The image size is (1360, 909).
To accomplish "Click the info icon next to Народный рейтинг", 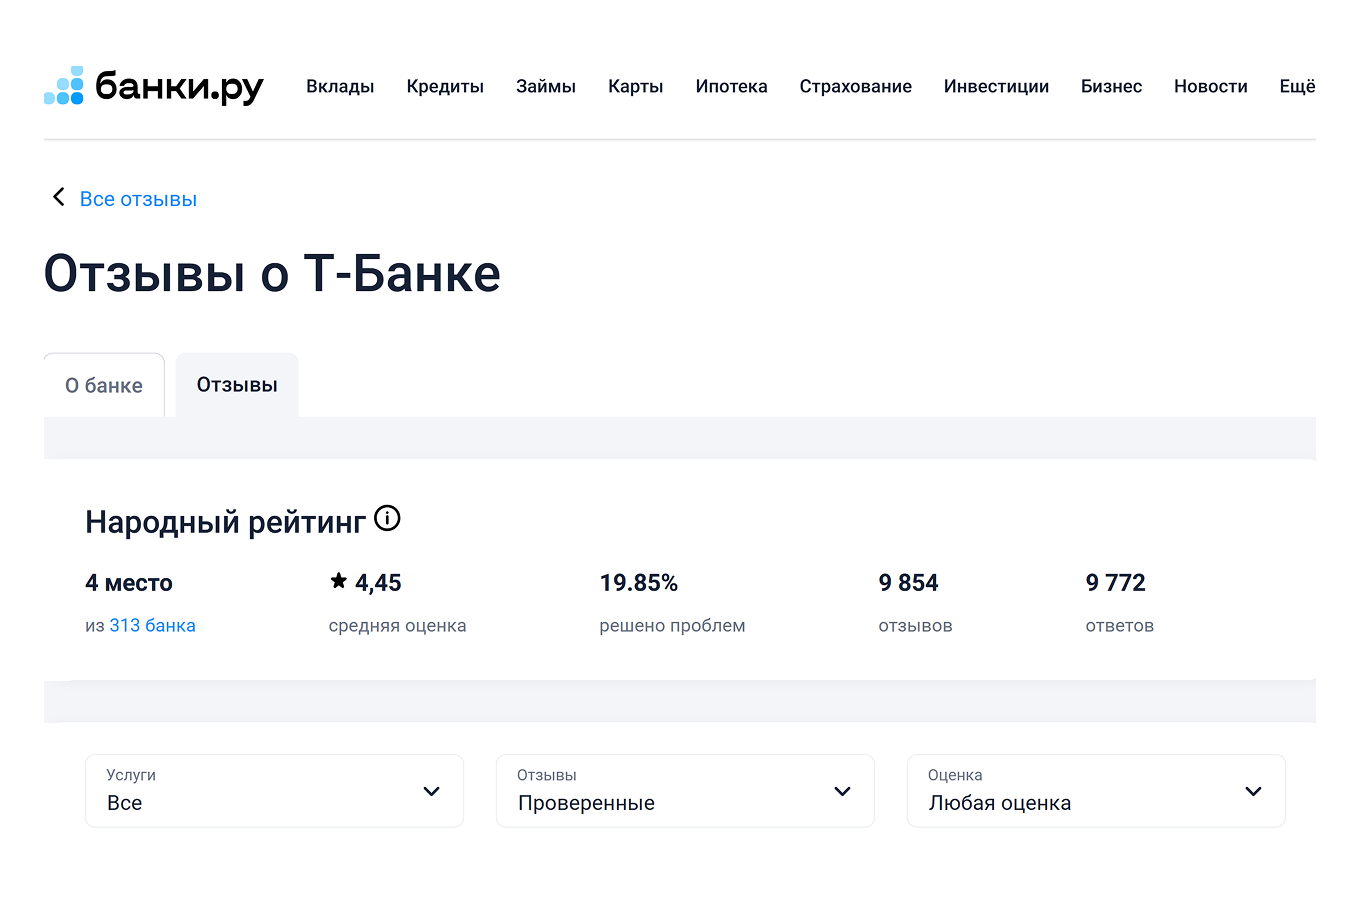I will coord(387,518).
